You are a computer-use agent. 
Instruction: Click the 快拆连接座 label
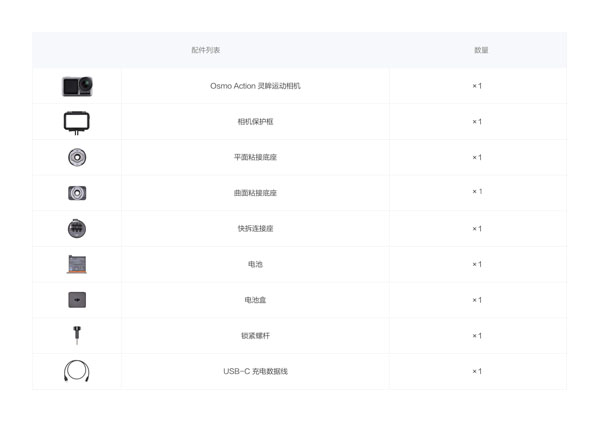coord(255,229)
